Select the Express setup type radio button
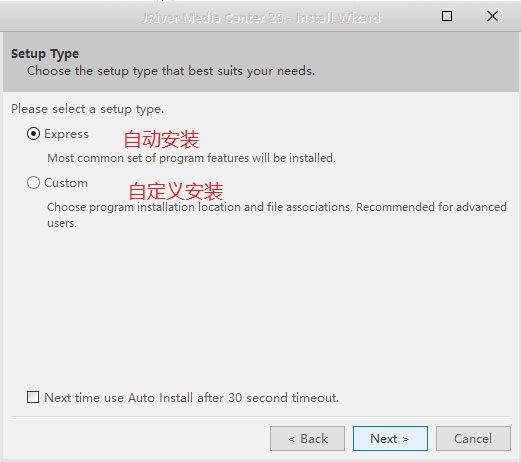This screenshot has height=462, width=521. pyautogui.click(x=33, y=134)
